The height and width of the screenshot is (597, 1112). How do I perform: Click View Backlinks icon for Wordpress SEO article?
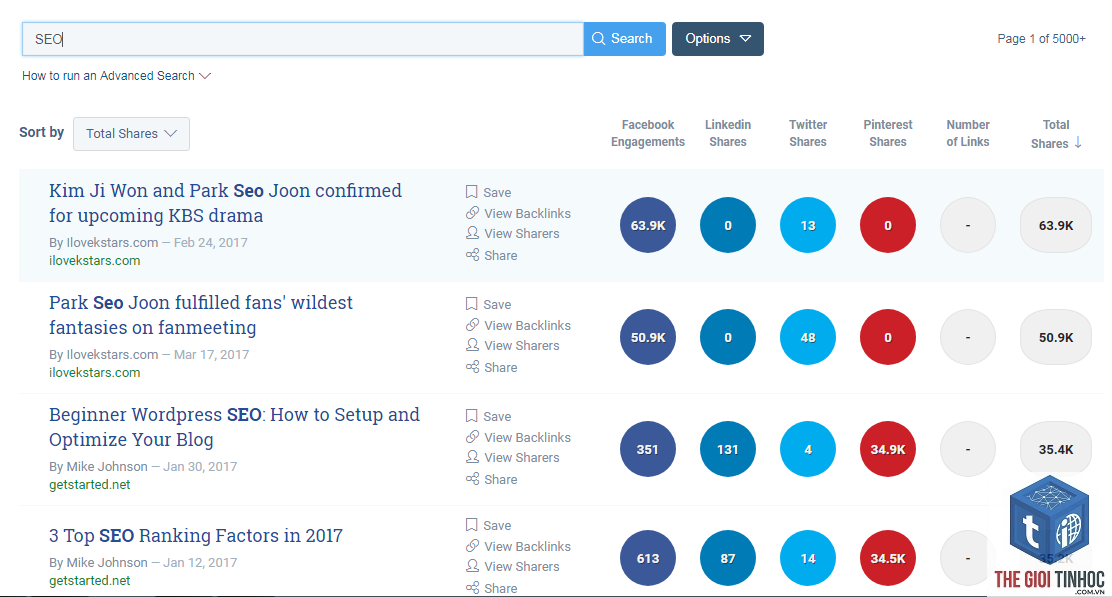472,437
